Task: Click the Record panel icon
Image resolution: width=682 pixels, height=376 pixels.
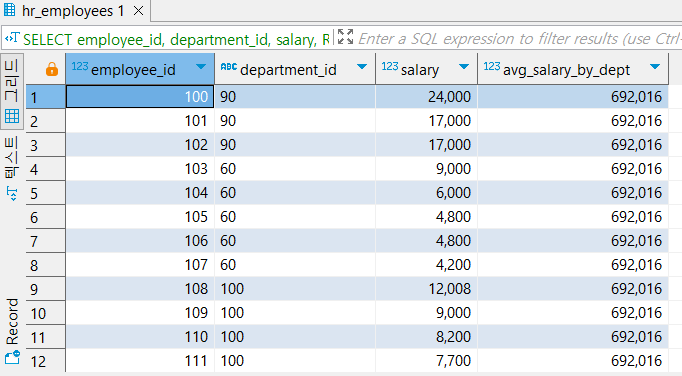Action: [12, 358]
